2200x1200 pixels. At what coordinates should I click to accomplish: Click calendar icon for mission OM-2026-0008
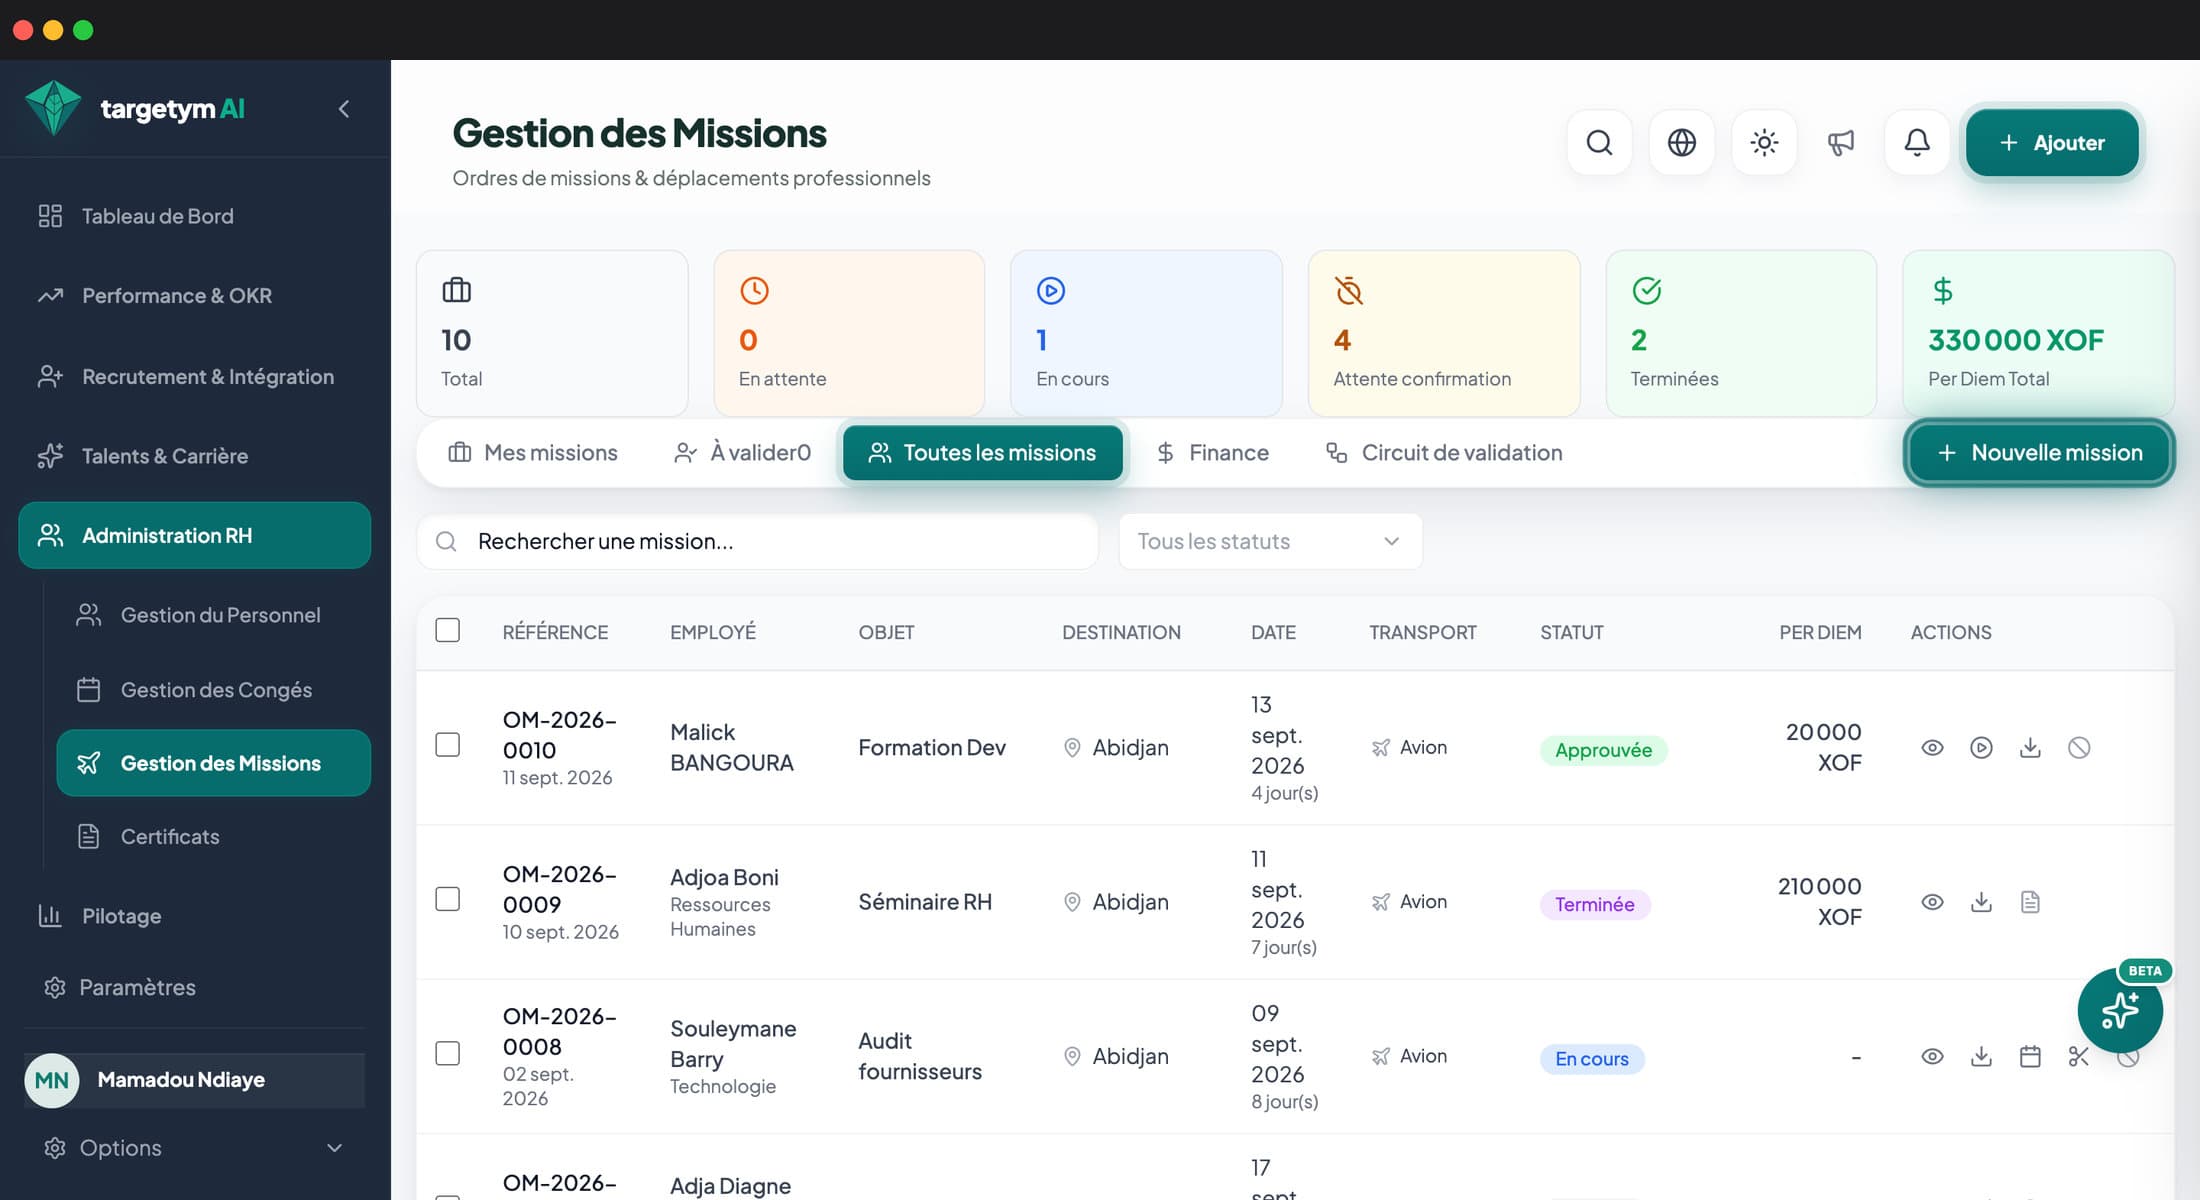2030,1056
